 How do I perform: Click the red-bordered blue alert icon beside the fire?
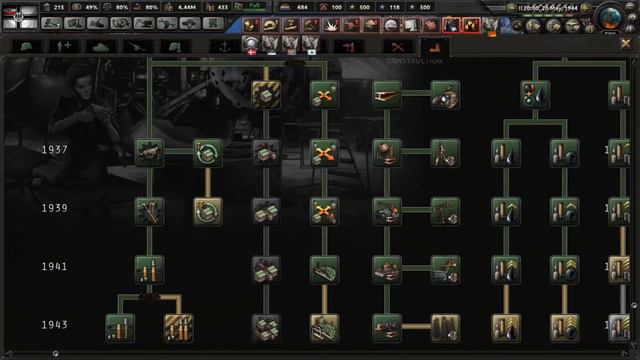tap(451, 25)
